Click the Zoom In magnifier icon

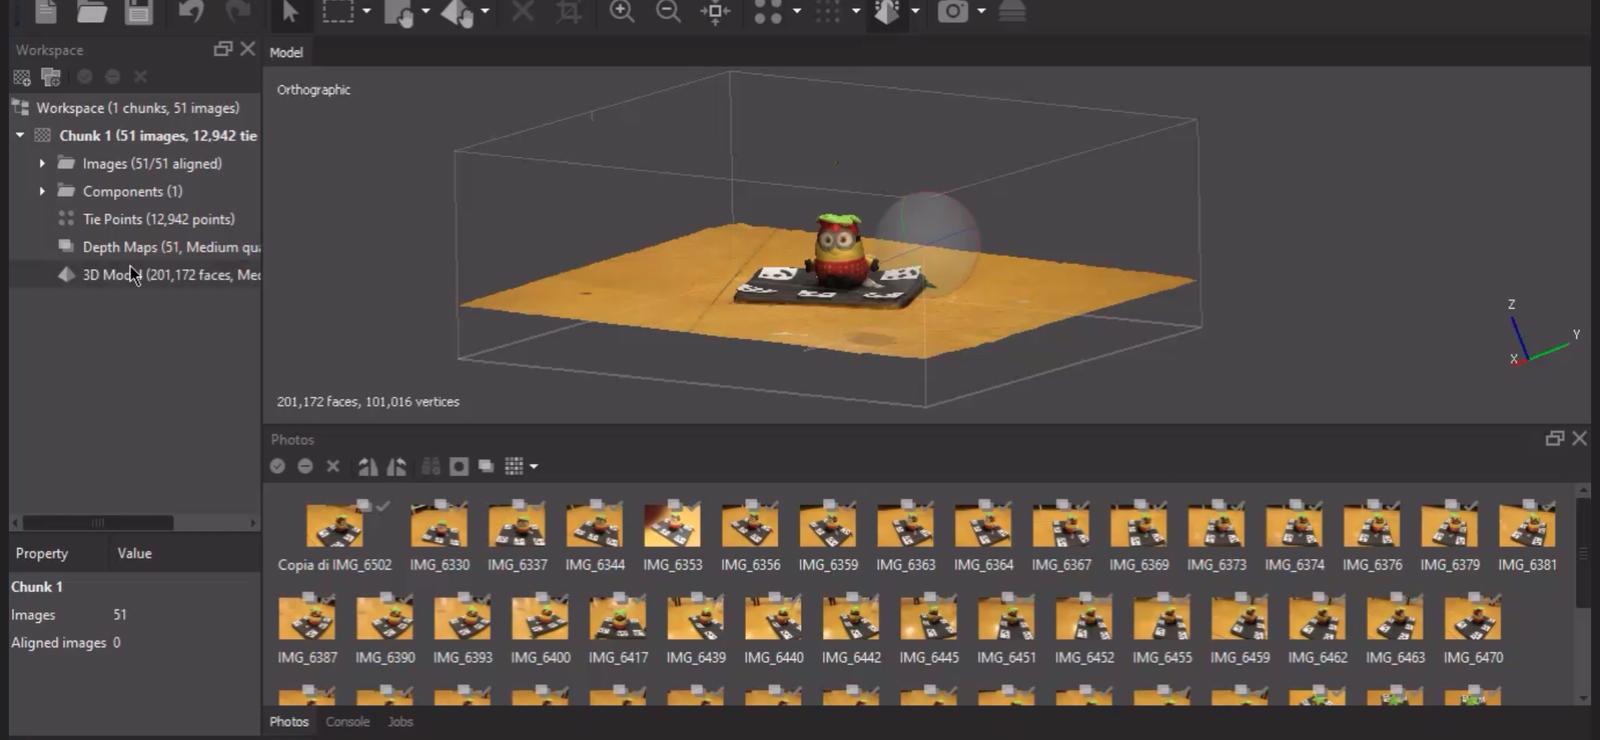(622, 11)
